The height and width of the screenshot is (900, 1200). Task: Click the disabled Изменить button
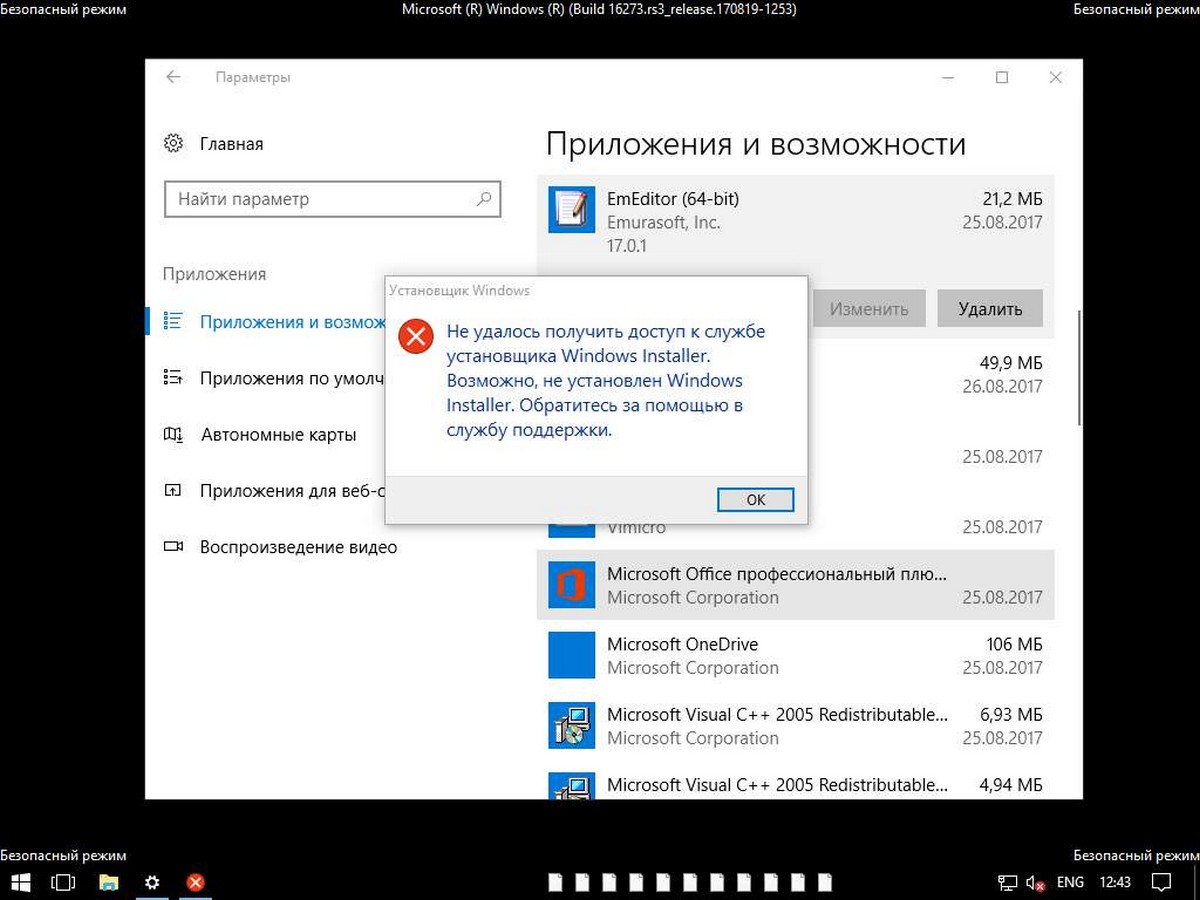tap(869, 309)
